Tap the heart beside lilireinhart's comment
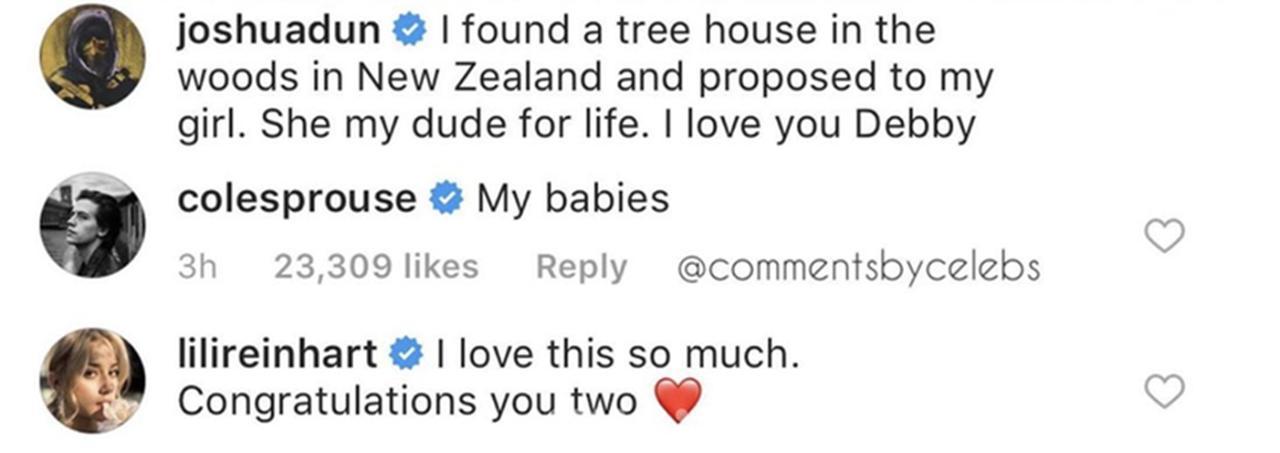Viewport: 1280px width, 453px height. coord(1163,391)
